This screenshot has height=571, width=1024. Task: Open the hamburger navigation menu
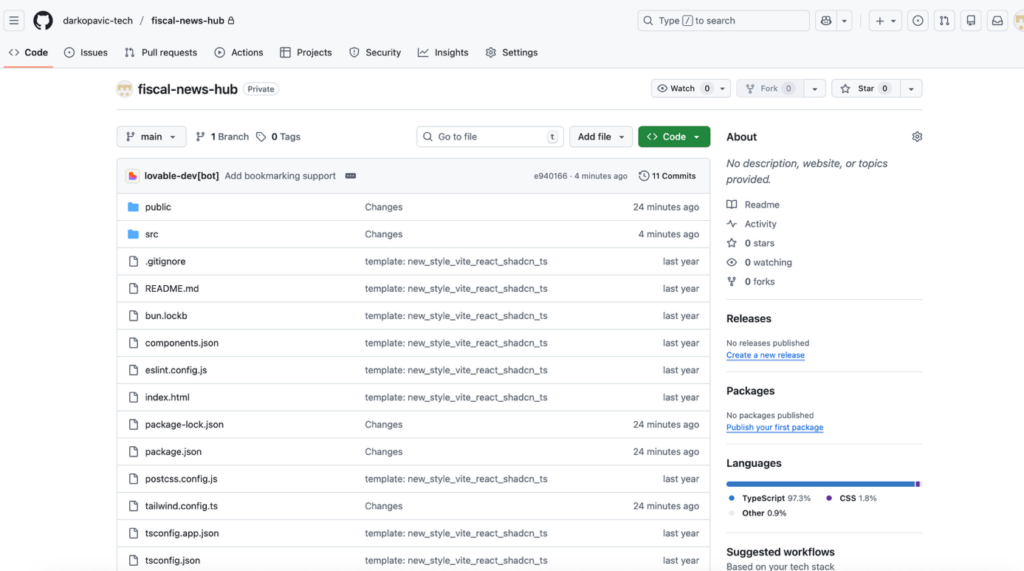(x=14, y=20)
